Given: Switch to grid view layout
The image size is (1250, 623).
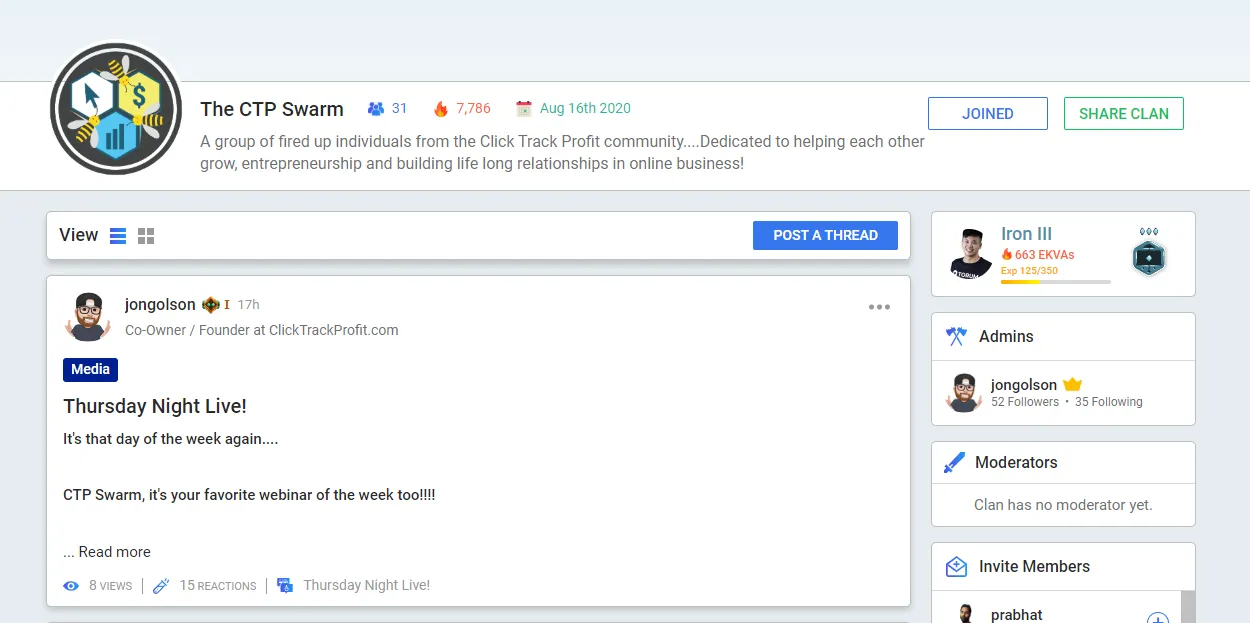Looking at the screenshot, I should click(x=146, y=236).
